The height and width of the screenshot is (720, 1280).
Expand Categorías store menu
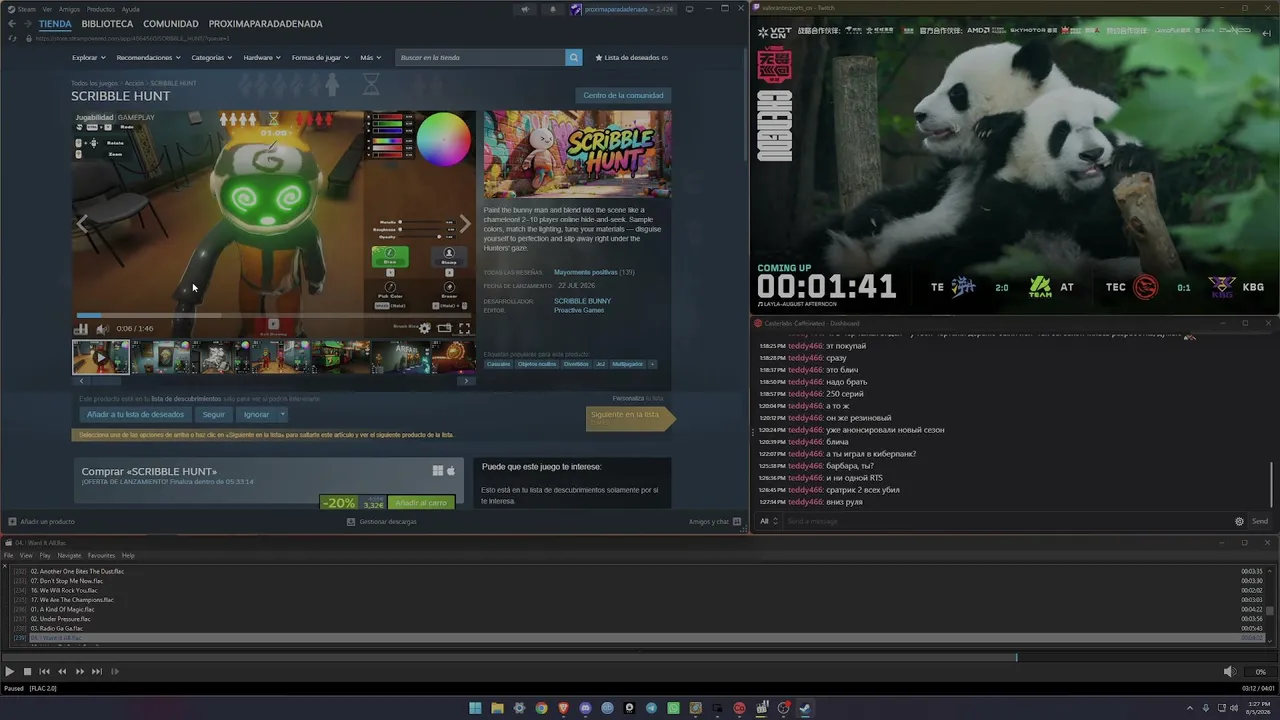[x=211, y=58]
